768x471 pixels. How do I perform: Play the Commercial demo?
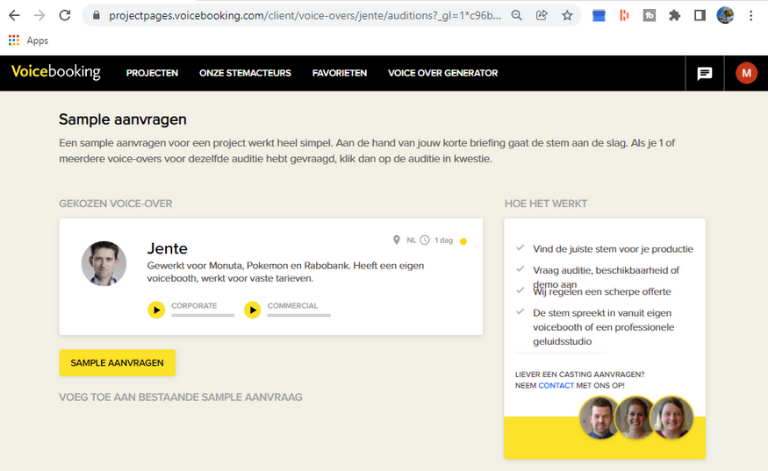click(252, 310)
